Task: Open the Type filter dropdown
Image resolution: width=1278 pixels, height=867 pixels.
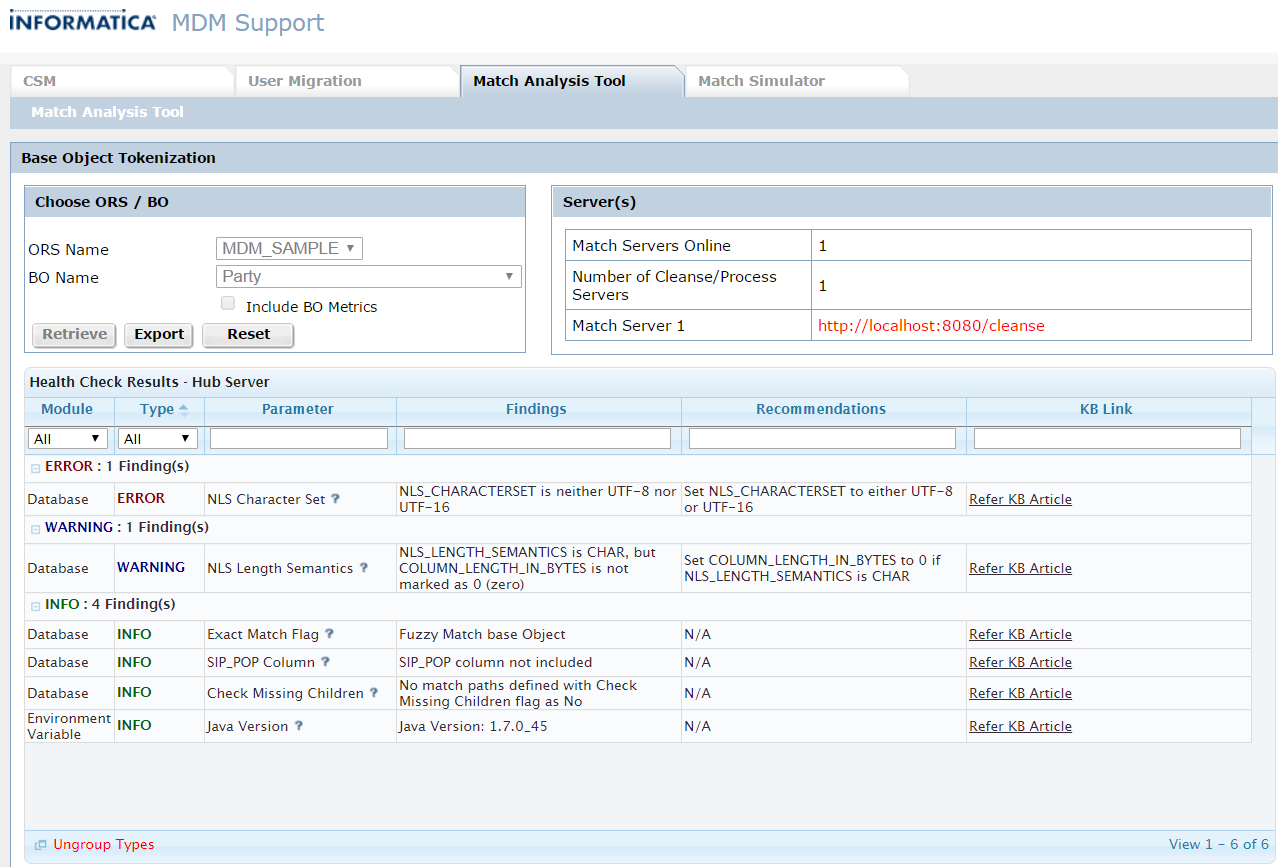Action: (x=158, y=439)
